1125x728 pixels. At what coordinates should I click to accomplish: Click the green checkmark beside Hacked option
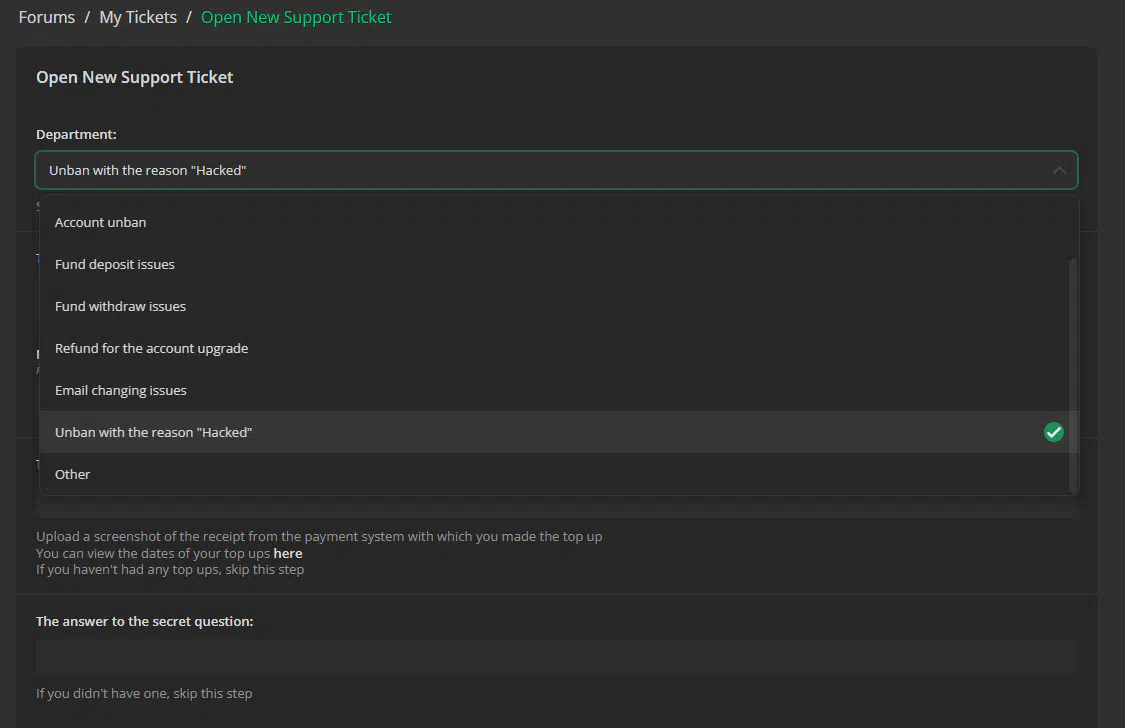point(1053,432)
